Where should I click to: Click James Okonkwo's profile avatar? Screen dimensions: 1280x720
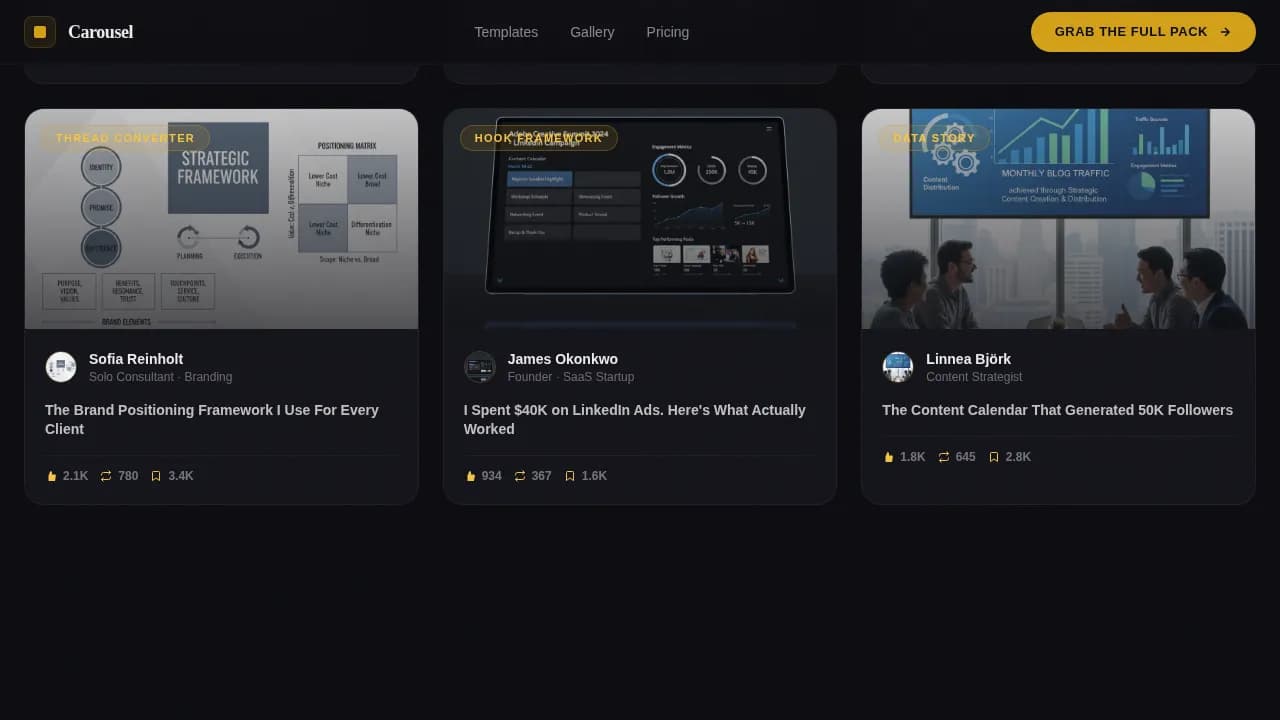[x=479, y=367]
